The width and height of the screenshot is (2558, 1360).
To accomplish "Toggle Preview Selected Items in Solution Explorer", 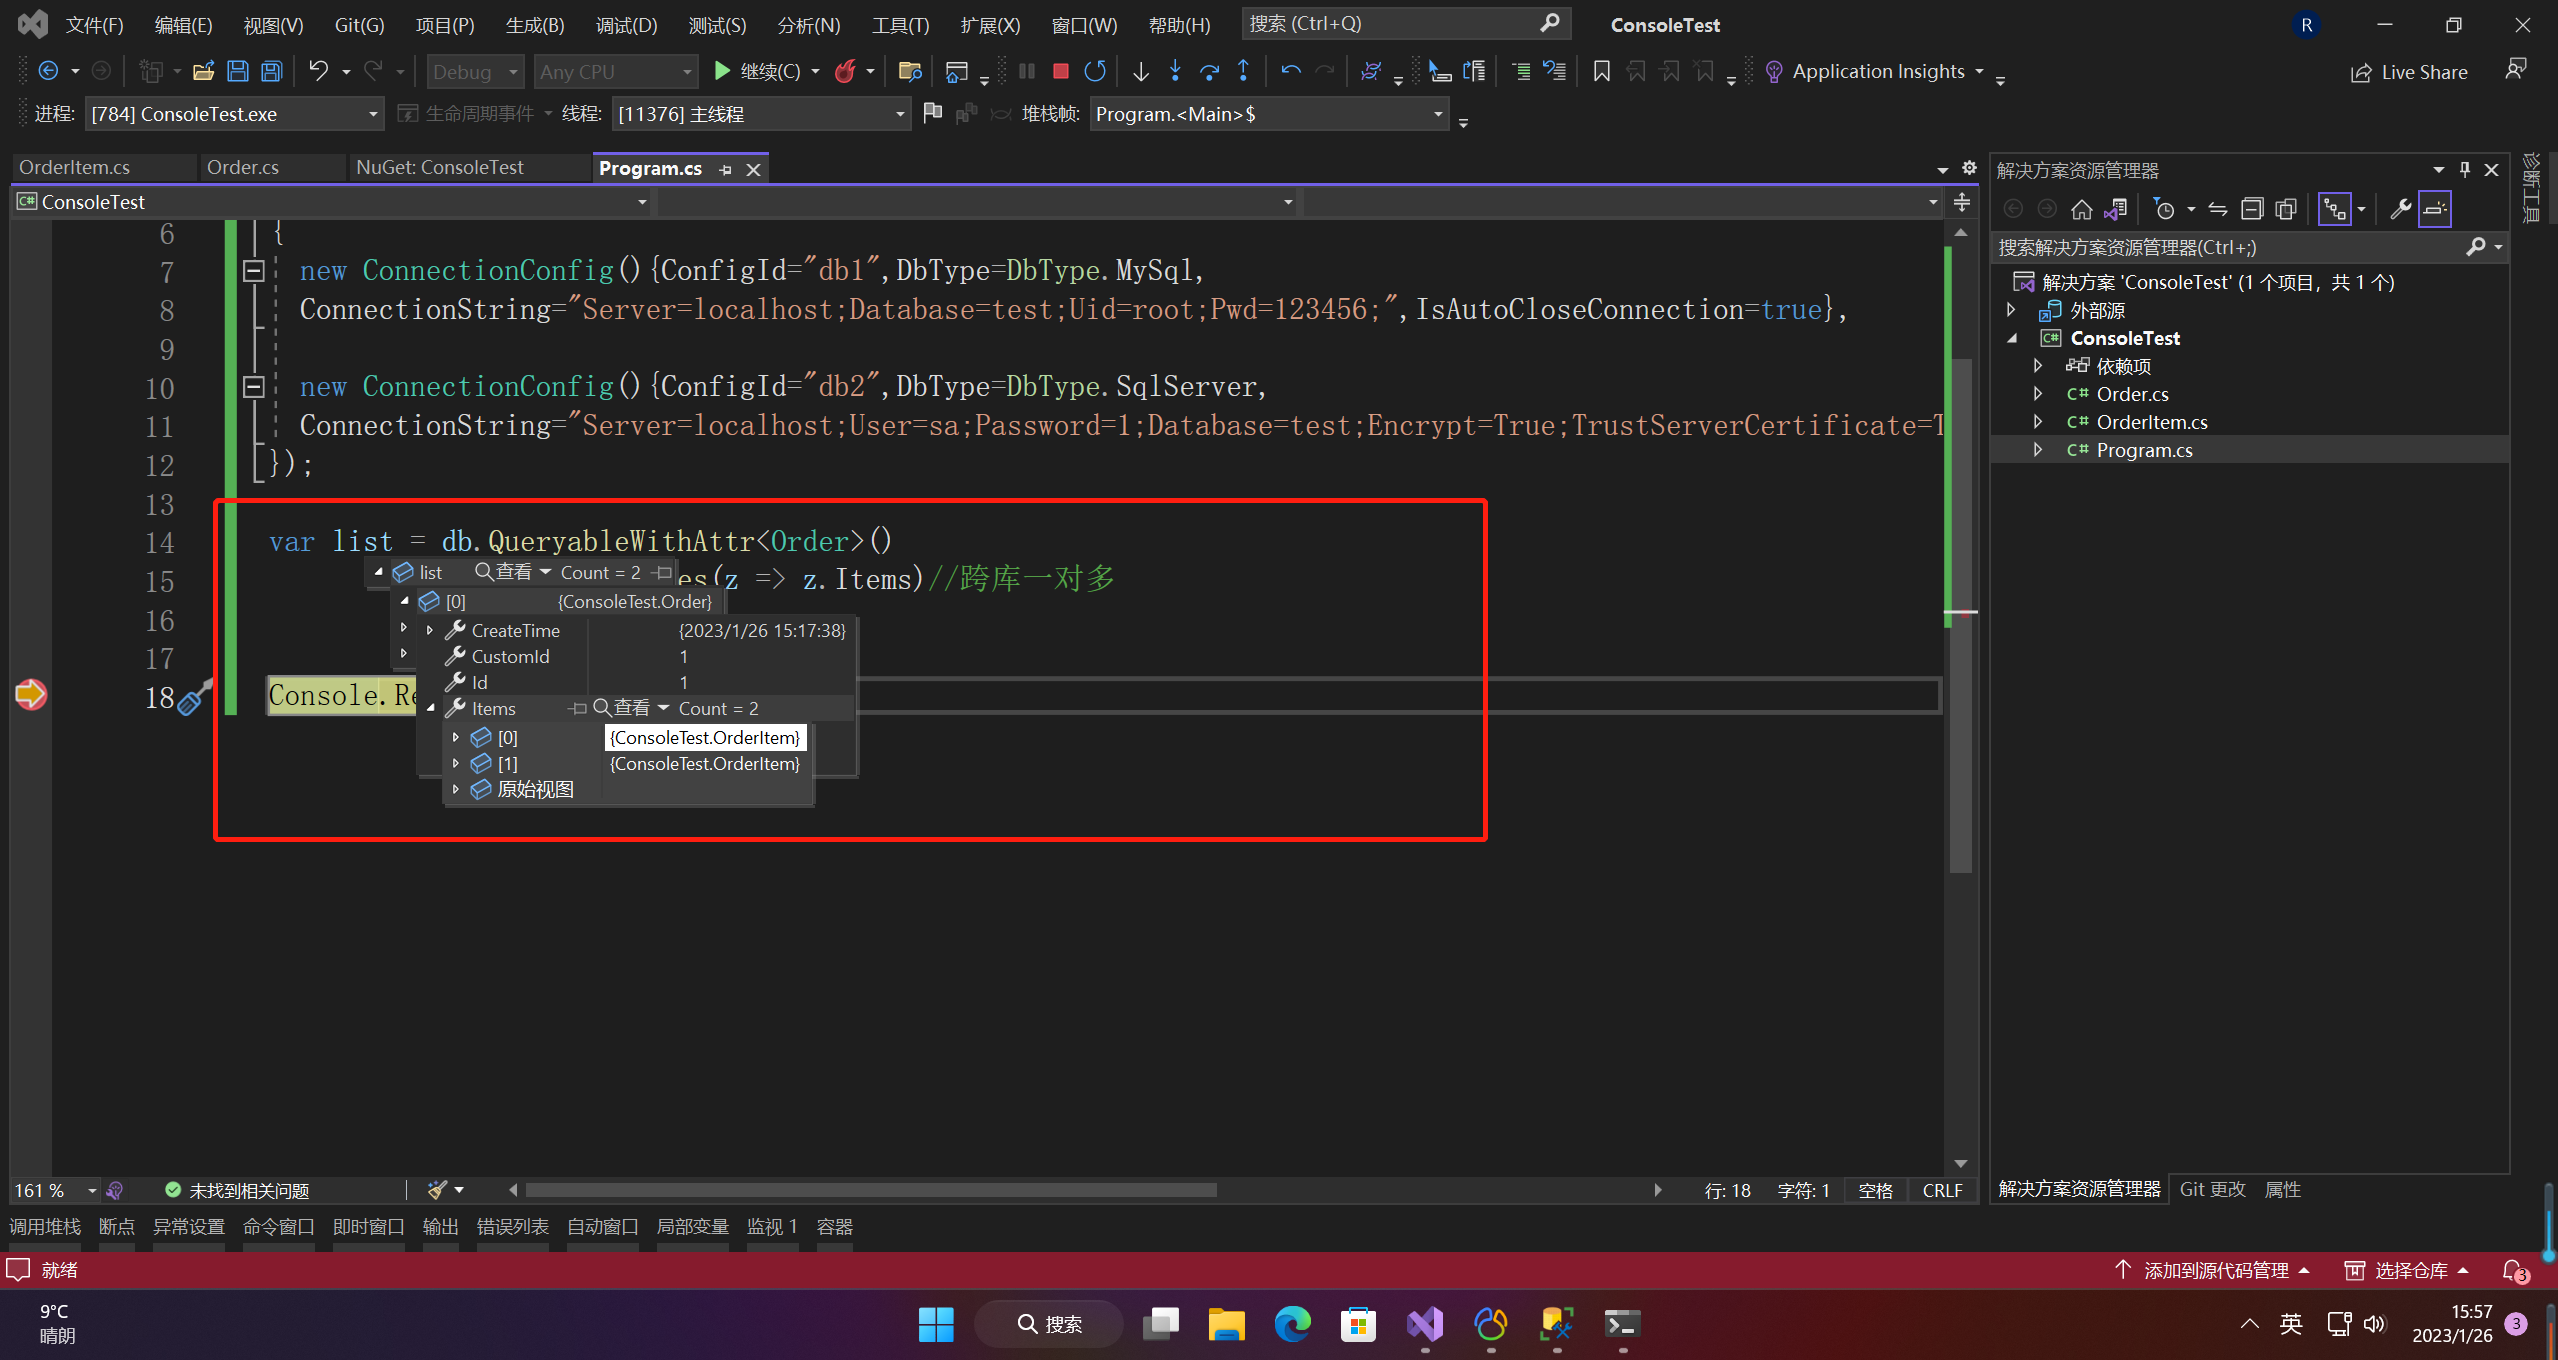I will tap(2435, 209).
